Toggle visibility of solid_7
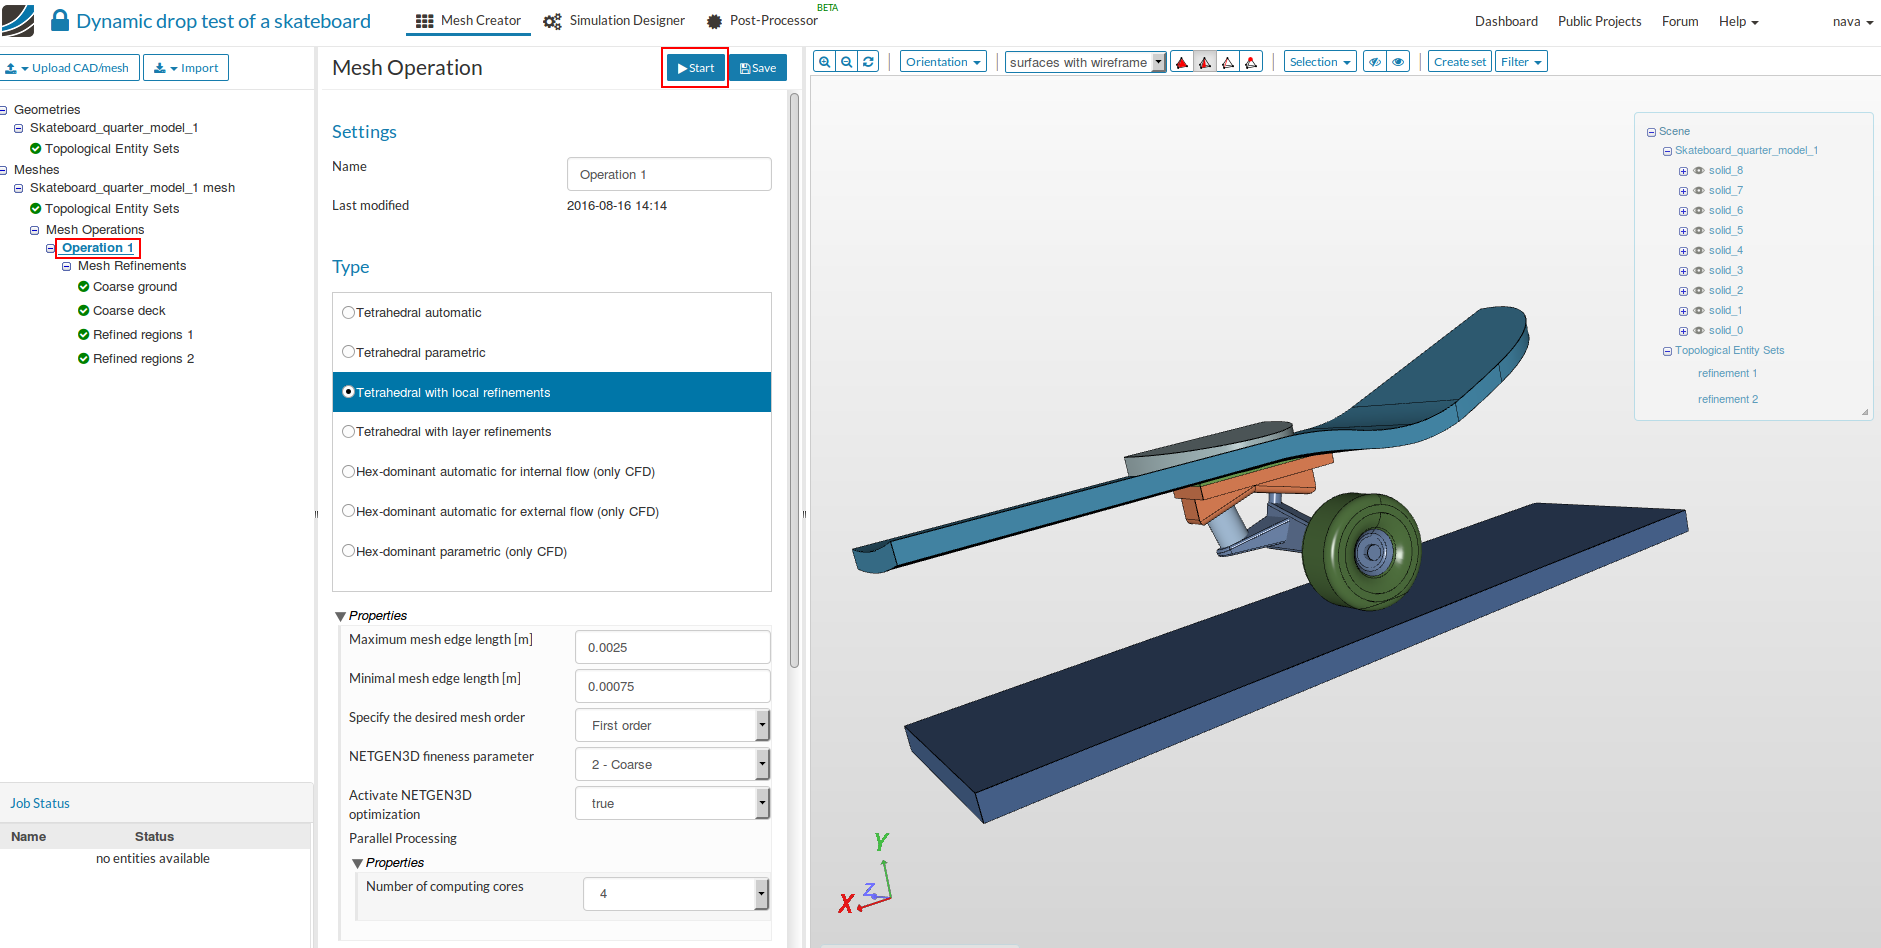The height and width of the screenshot is (948, 1881). click(1699, 191)
